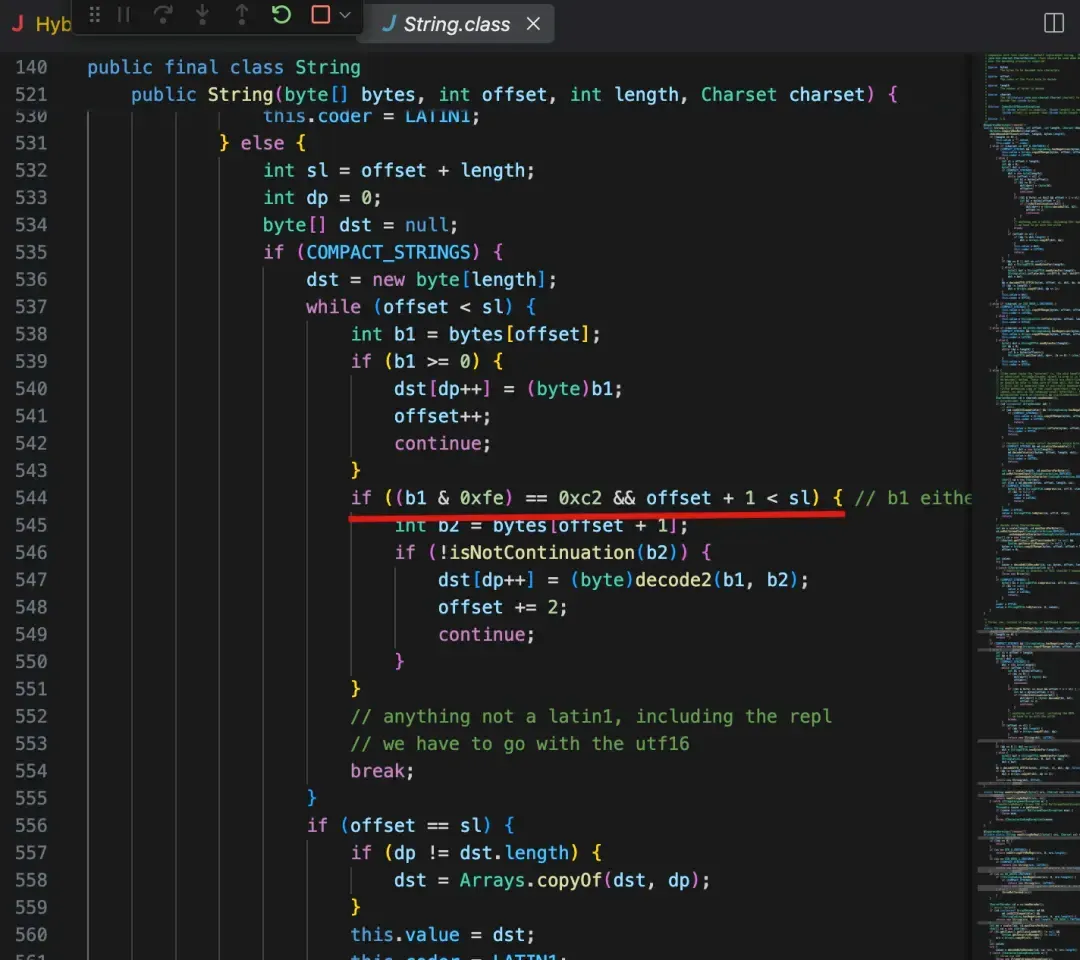Click 'null' on line 534
The image size is (1080, 960).
426,225
